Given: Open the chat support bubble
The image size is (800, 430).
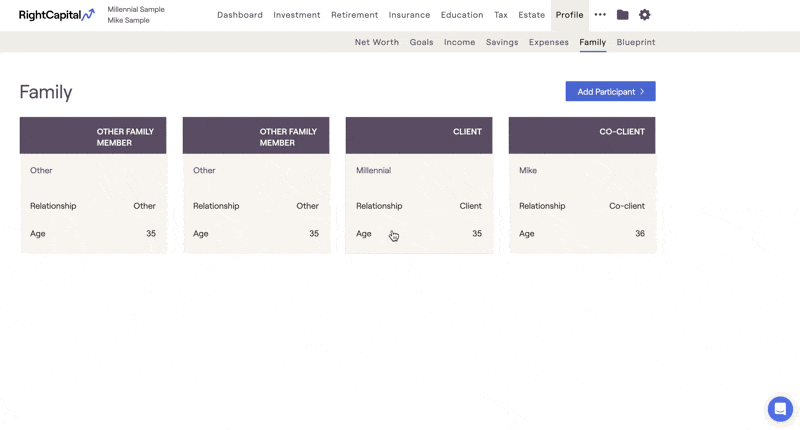Looking at the screenshot, I should coord(780,409).
